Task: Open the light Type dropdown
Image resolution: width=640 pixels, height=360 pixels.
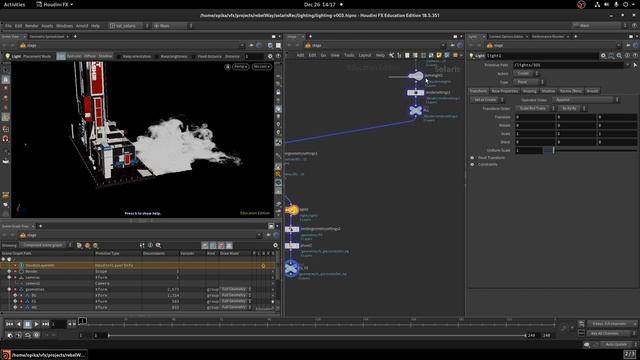Action: pos(529,82)
